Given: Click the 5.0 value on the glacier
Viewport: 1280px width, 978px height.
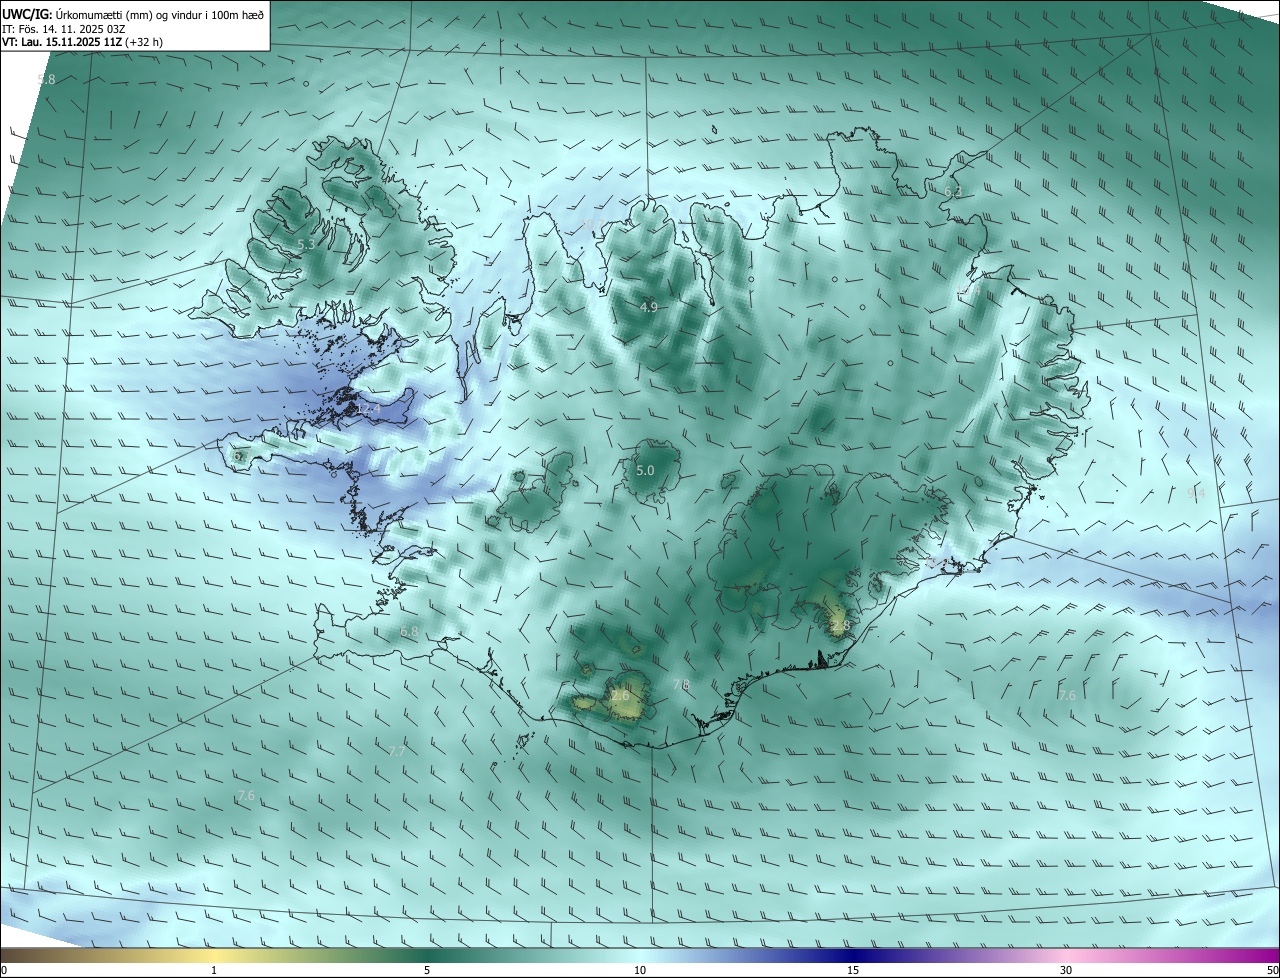Looking at the screenshot, I should pyautogui.click(x=645, y=470).
